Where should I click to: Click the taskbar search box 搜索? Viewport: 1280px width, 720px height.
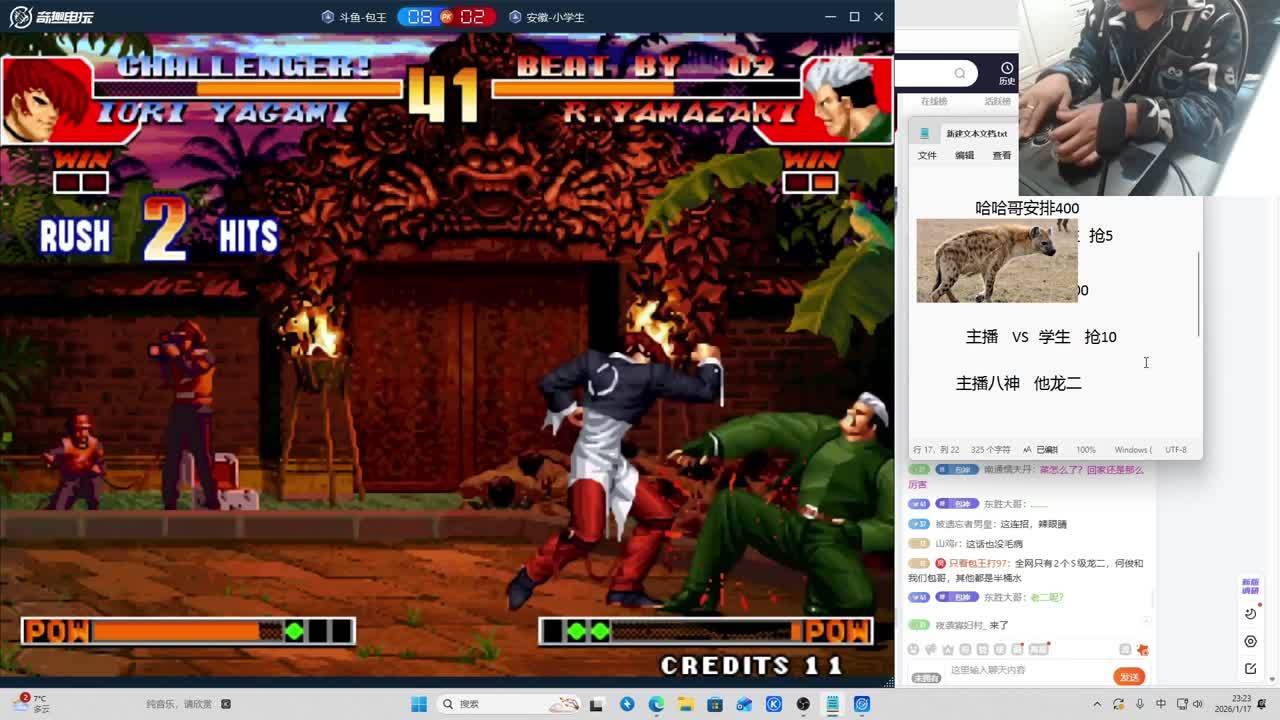tap(510, 704)
